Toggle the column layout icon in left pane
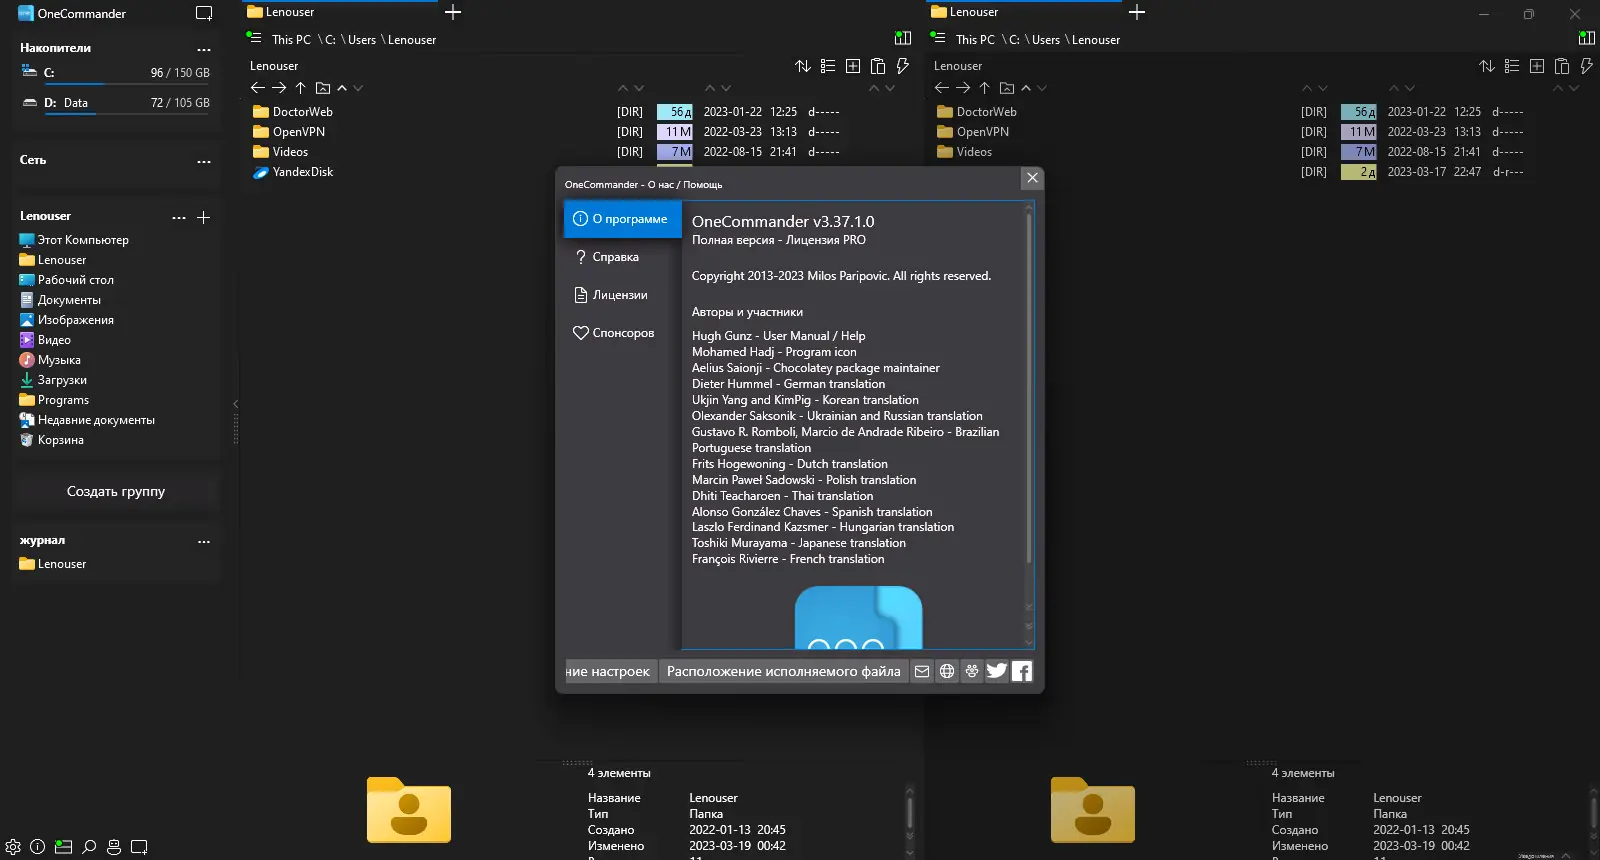1600x860 pixels. (903, 39)
